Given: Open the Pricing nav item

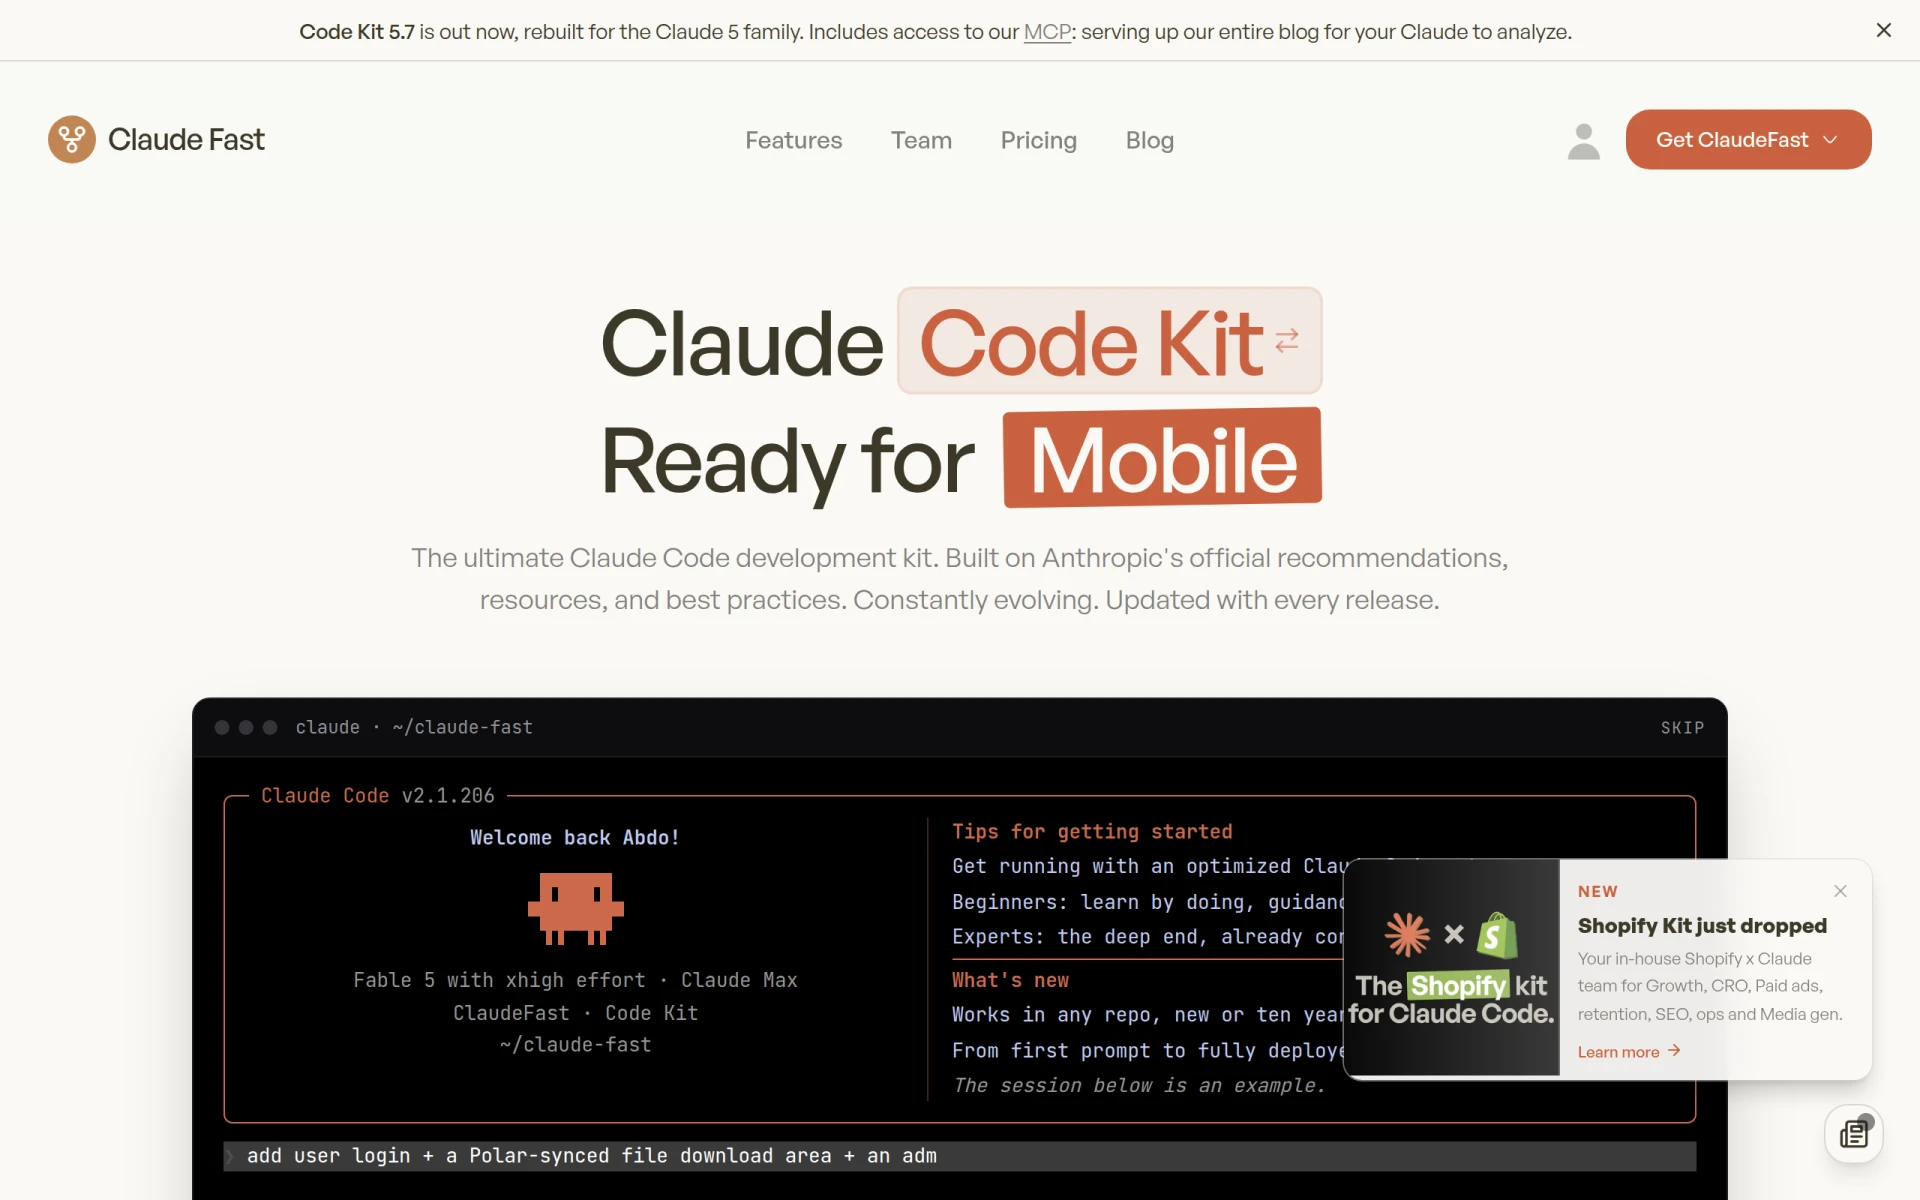Looking at the screenshot, I should coord(1039,140).
